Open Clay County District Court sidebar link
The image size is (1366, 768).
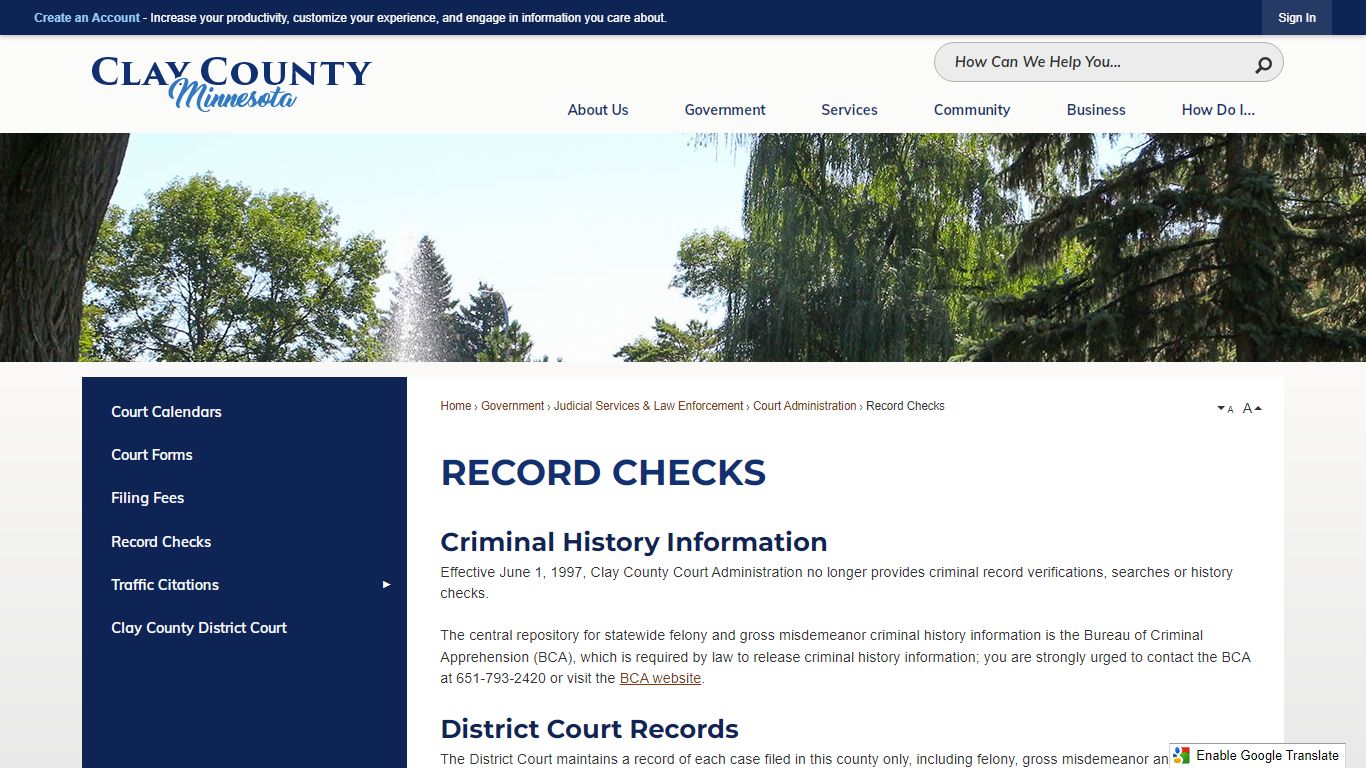pos(198,628)
